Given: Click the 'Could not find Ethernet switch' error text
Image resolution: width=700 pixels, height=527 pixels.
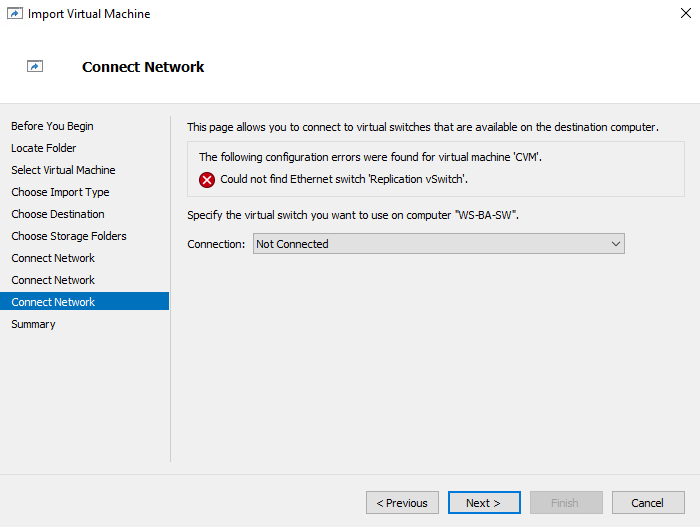Looking at the screenshot, I should [344, 179].
